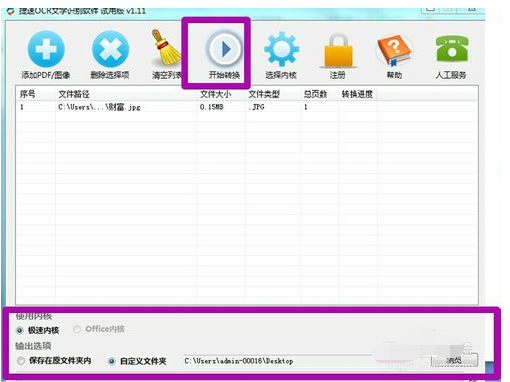Click the 转换进度 column header
This screenshot has height=382, width=510.
[358, 94]
